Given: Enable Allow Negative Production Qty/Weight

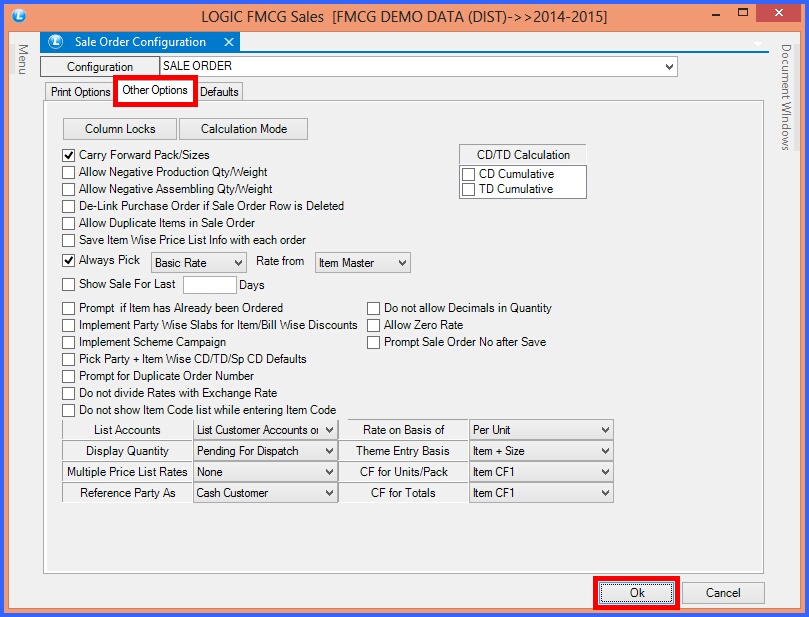Looking at the screenshot, I should point(68,172).
